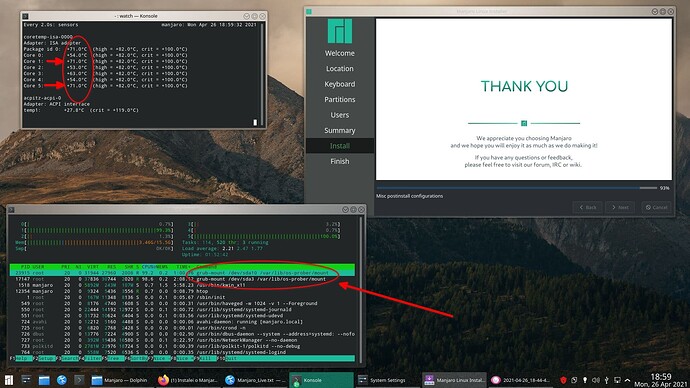Click the red shield tray icon
The width and height of the screenshot is (690, 388).
563,380
